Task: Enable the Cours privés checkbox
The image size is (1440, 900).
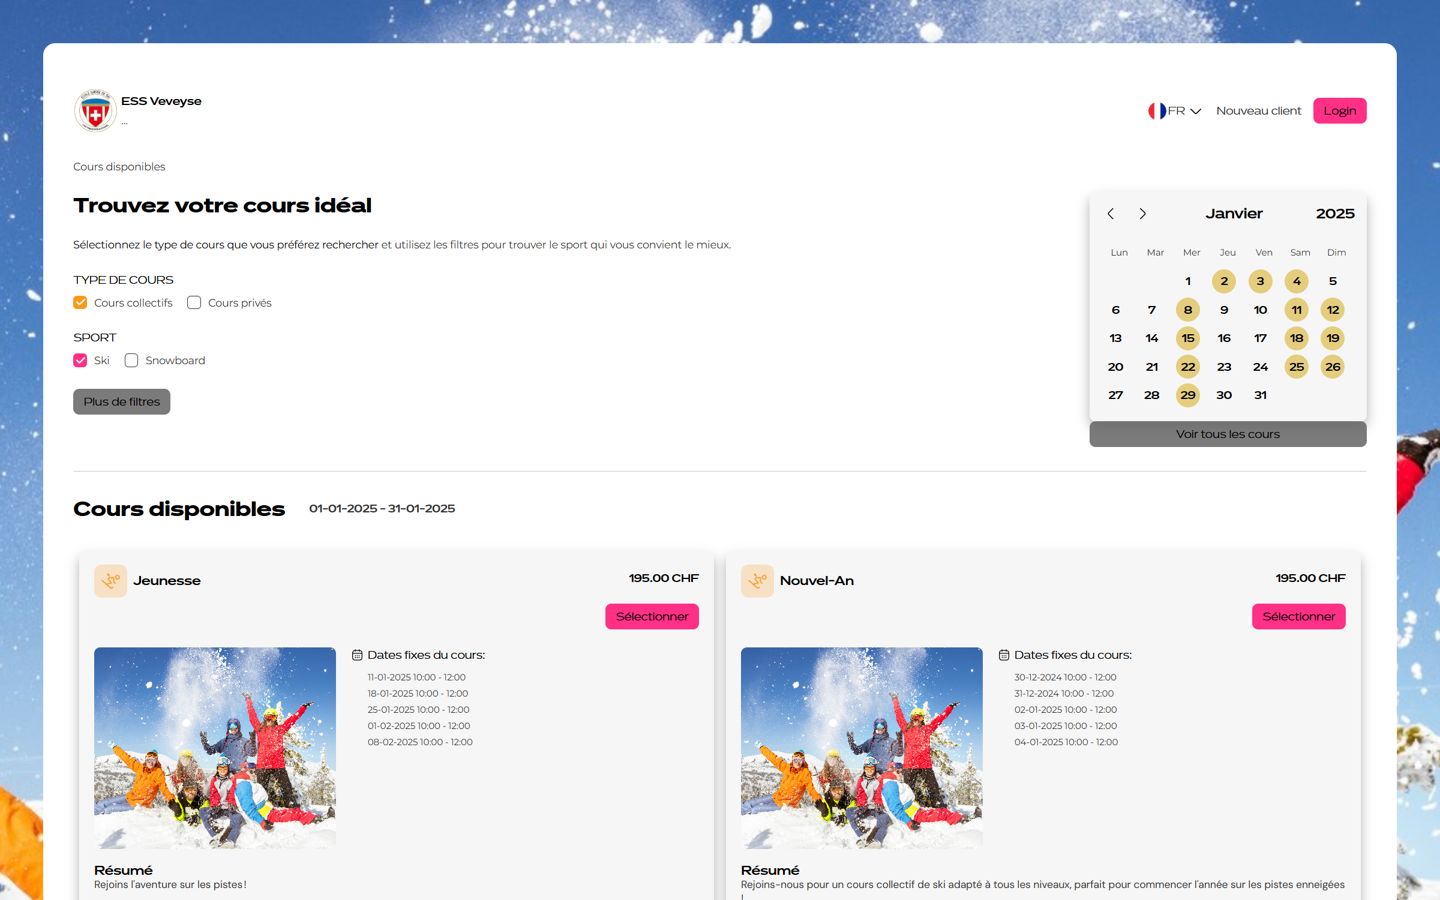Action: click(x=194, y=303)
